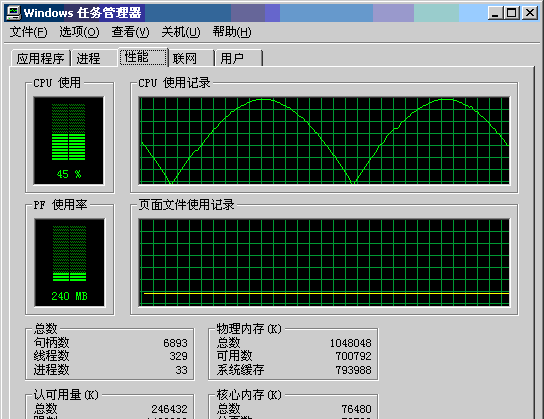The height and width of the screenshot is (419, 544).
Task: Click the 句柄数 label
Action: 51,343
